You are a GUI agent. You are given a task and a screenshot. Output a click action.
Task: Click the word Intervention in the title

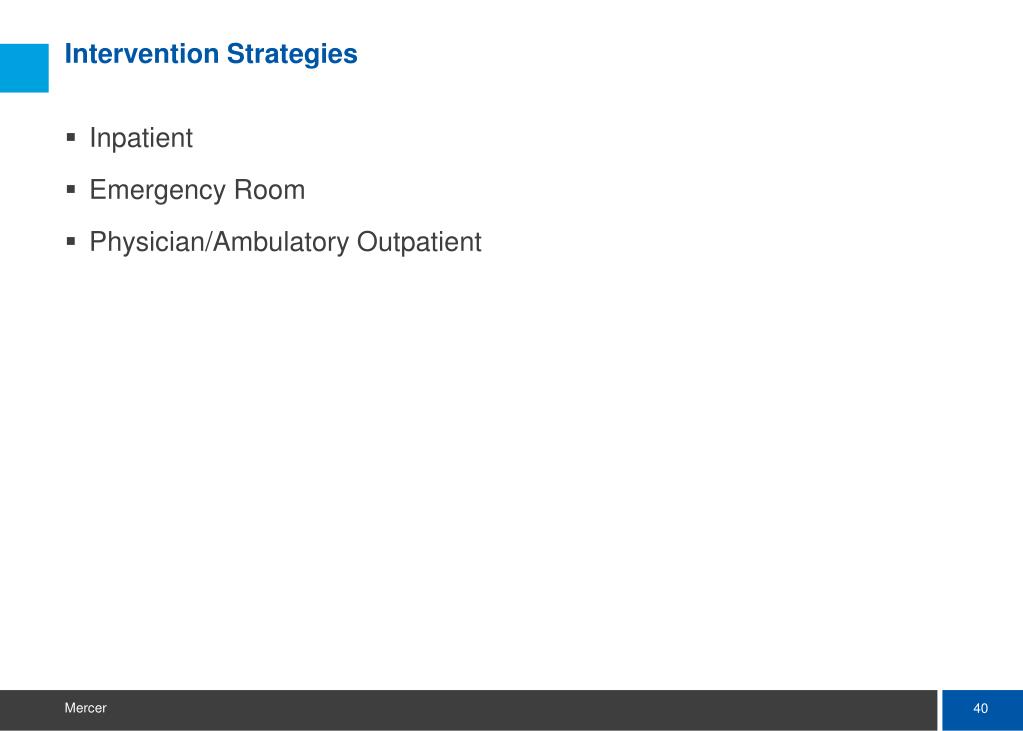click(x=142, y=54)
